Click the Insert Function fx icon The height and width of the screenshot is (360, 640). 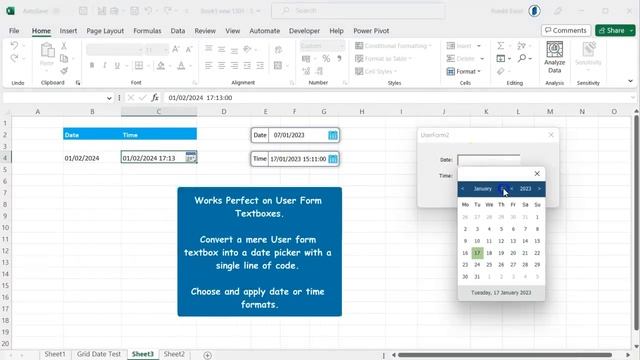(155, 98)
